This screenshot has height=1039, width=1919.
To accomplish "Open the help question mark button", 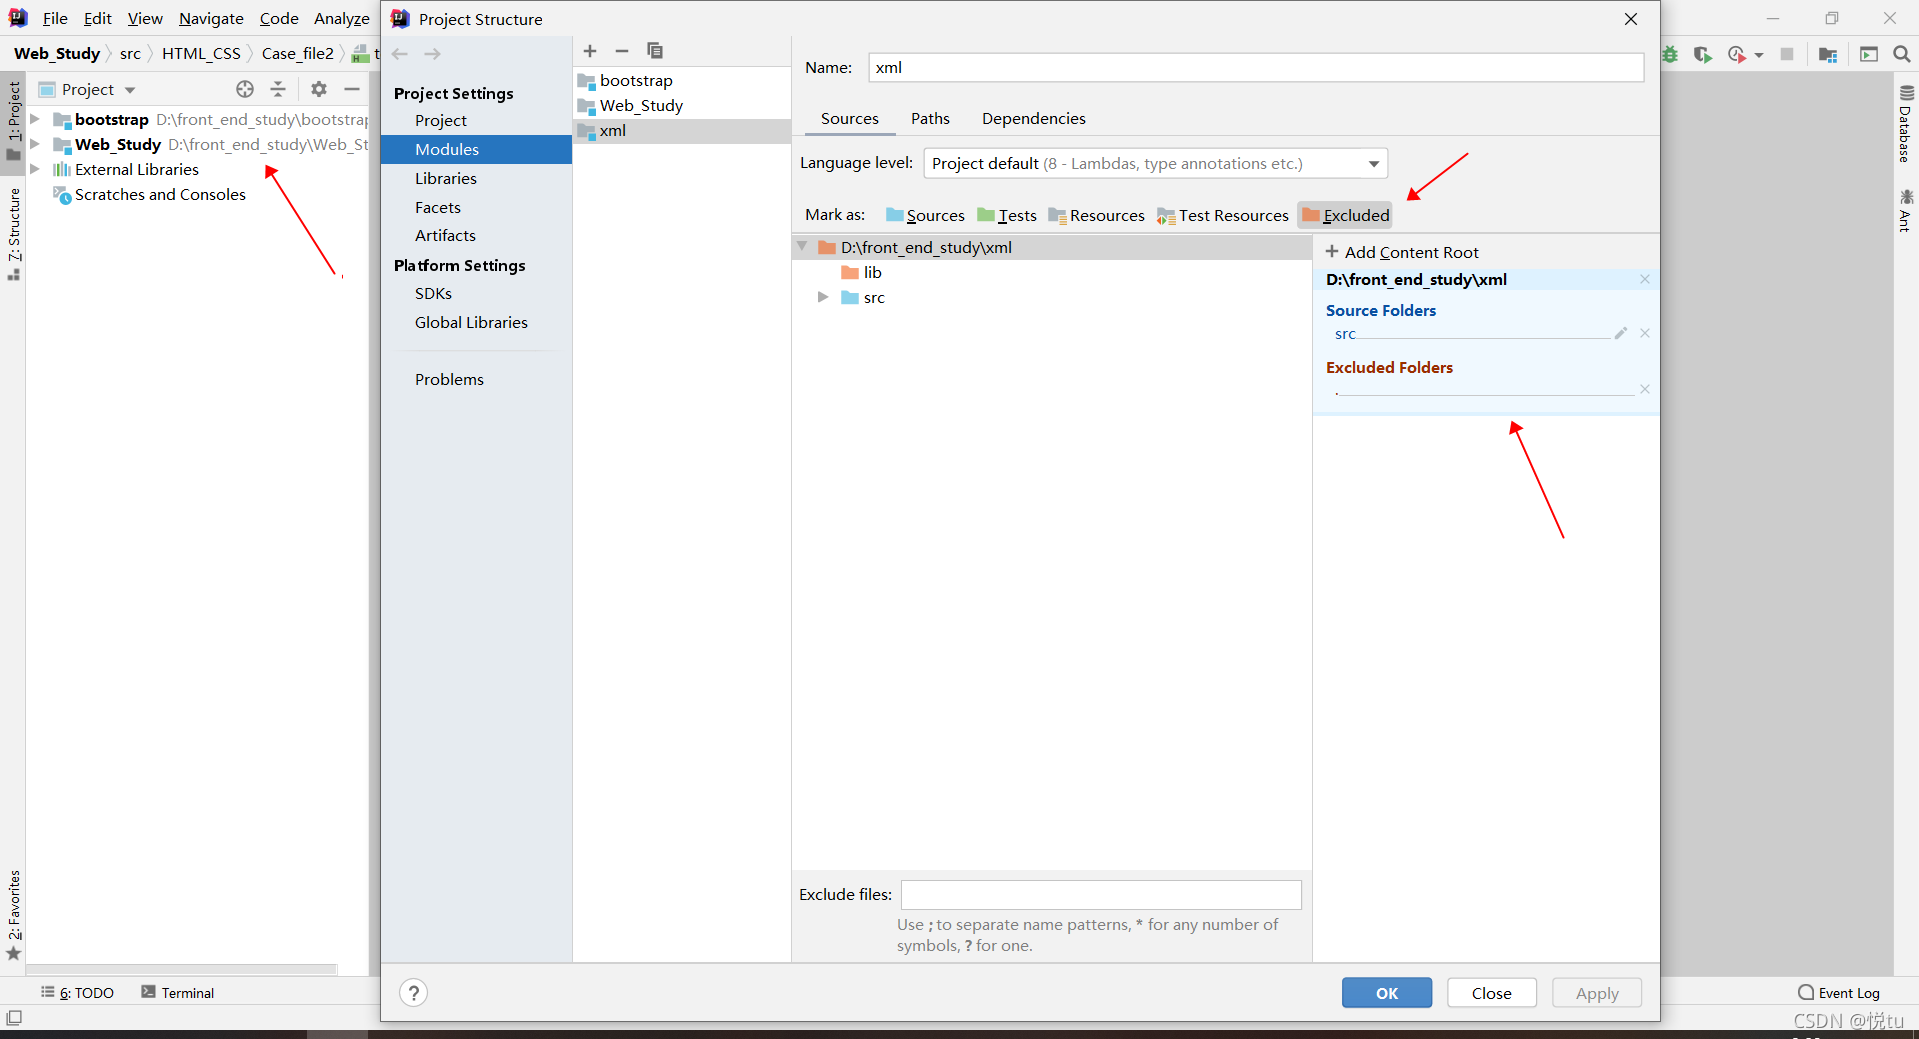I will tap(413, 993).
